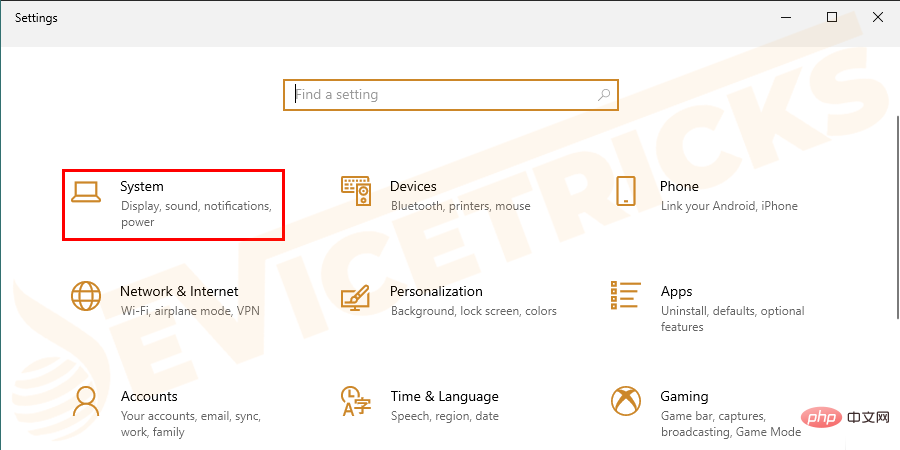Open the System settings label
This screenshot has height=450, width=900.
[142, 186]
